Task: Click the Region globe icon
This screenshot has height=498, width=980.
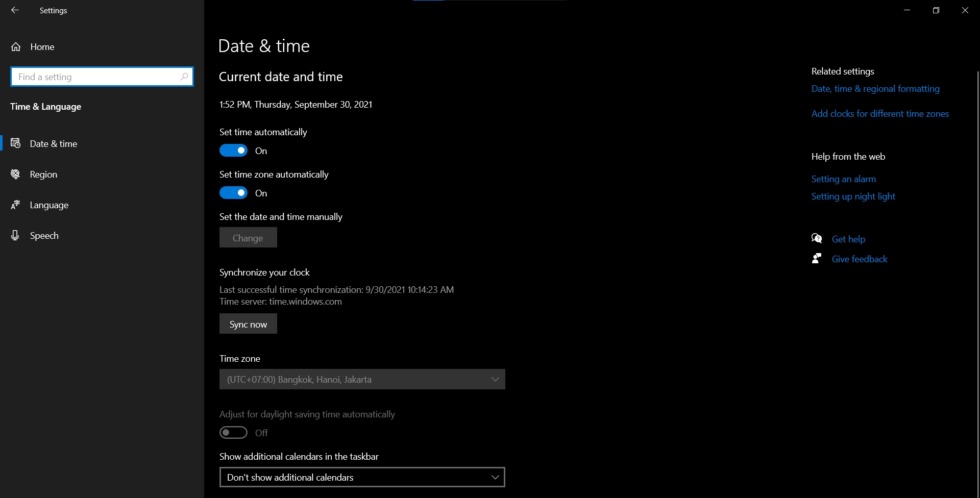Action: pos(16,174)
